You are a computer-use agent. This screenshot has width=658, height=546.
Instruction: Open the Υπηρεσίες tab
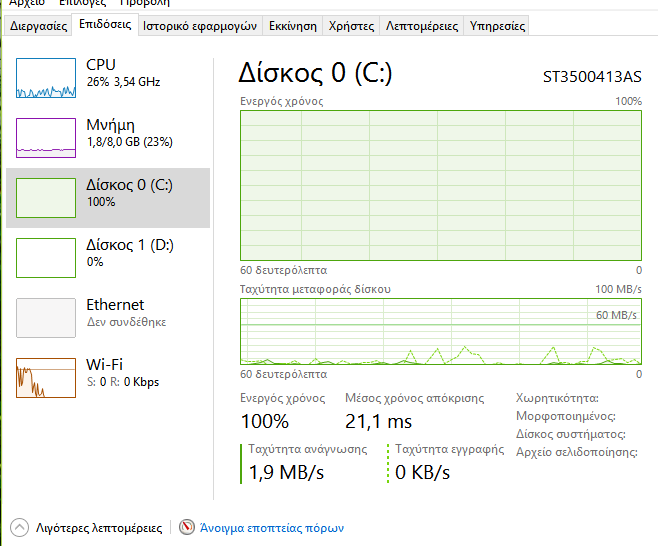click(497, 26)
